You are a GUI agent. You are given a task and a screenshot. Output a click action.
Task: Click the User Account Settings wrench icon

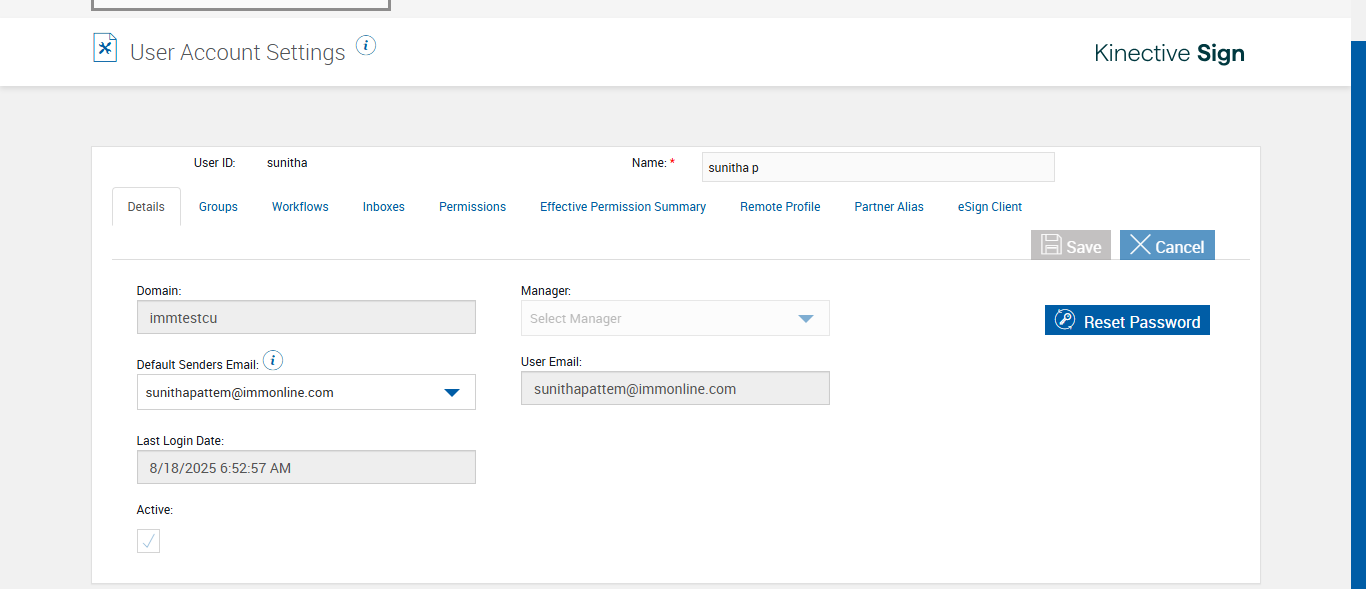105,48
